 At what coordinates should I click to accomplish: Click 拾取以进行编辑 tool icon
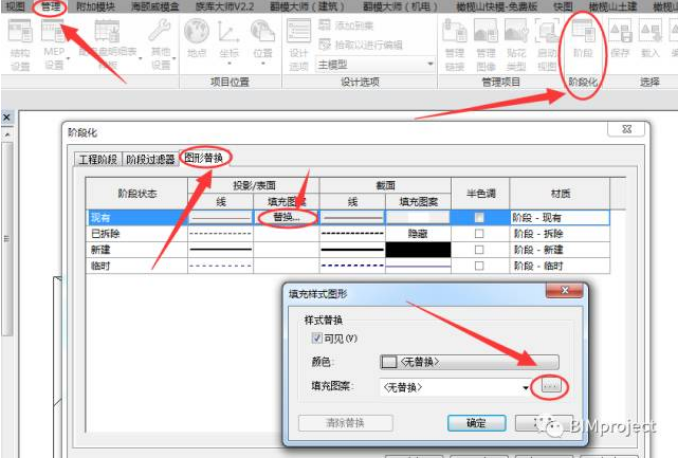[x=324, y=44]
